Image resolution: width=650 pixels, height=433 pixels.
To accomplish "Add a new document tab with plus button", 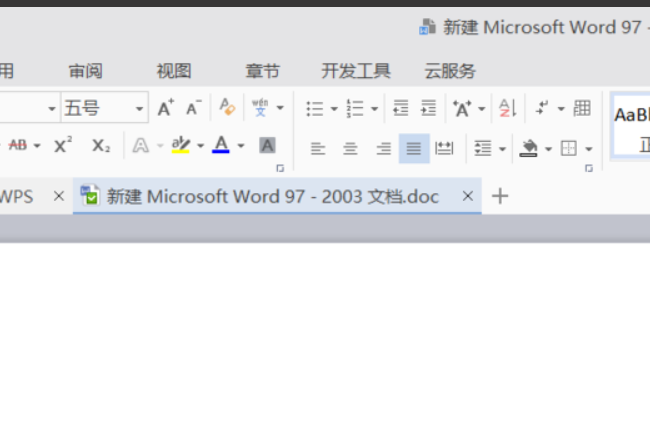I will point(500,196).
